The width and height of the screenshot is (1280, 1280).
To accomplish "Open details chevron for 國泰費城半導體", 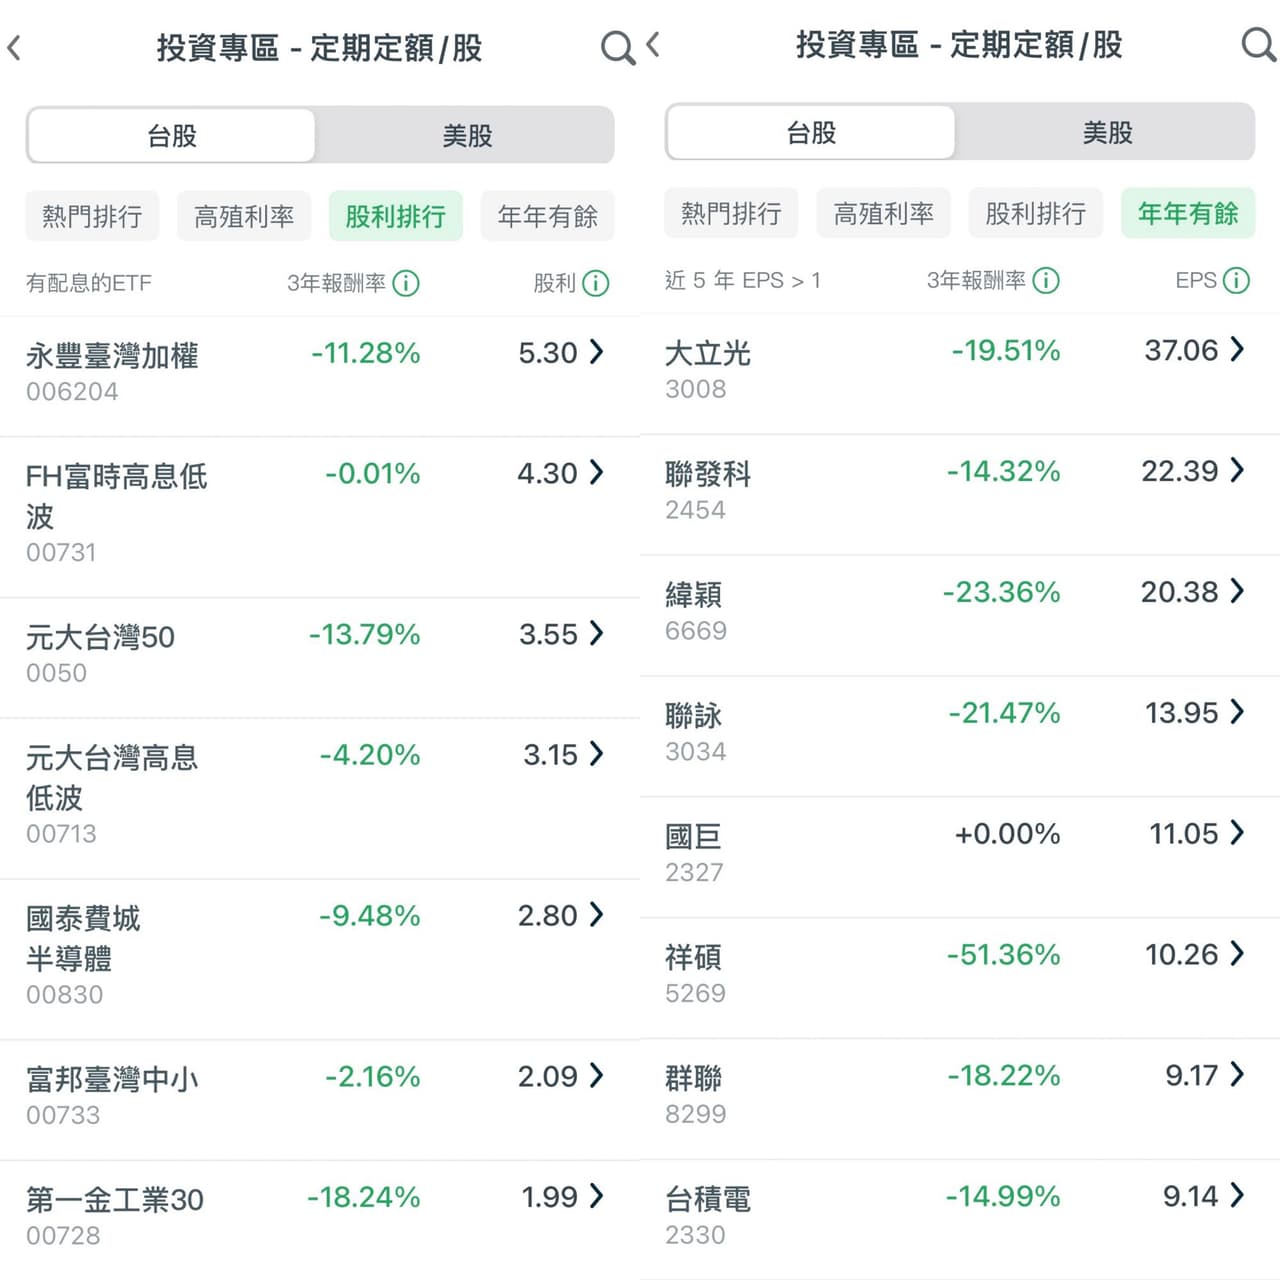I will point(597,914).
